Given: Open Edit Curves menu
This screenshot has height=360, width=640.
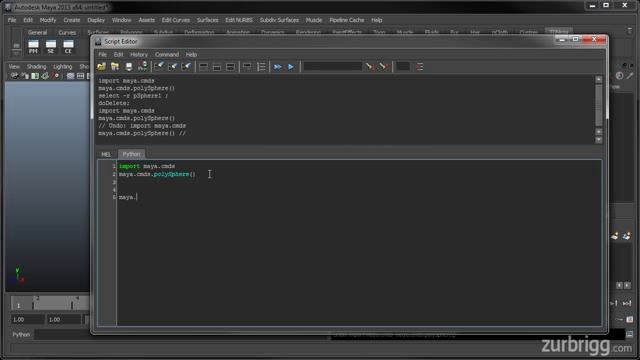Looking at the screenshot, I should pyautogui.click(x=176, y=20).
